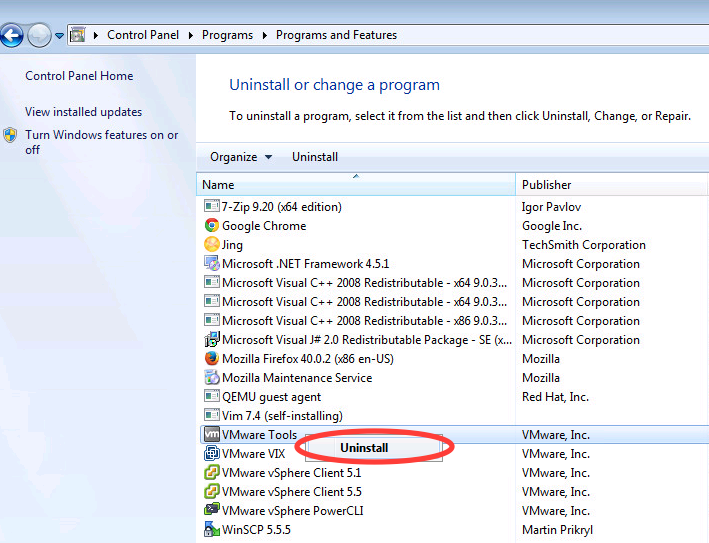Select the 7-Zip 9.20 icon
709x543 pixels.
coord(211,207)
